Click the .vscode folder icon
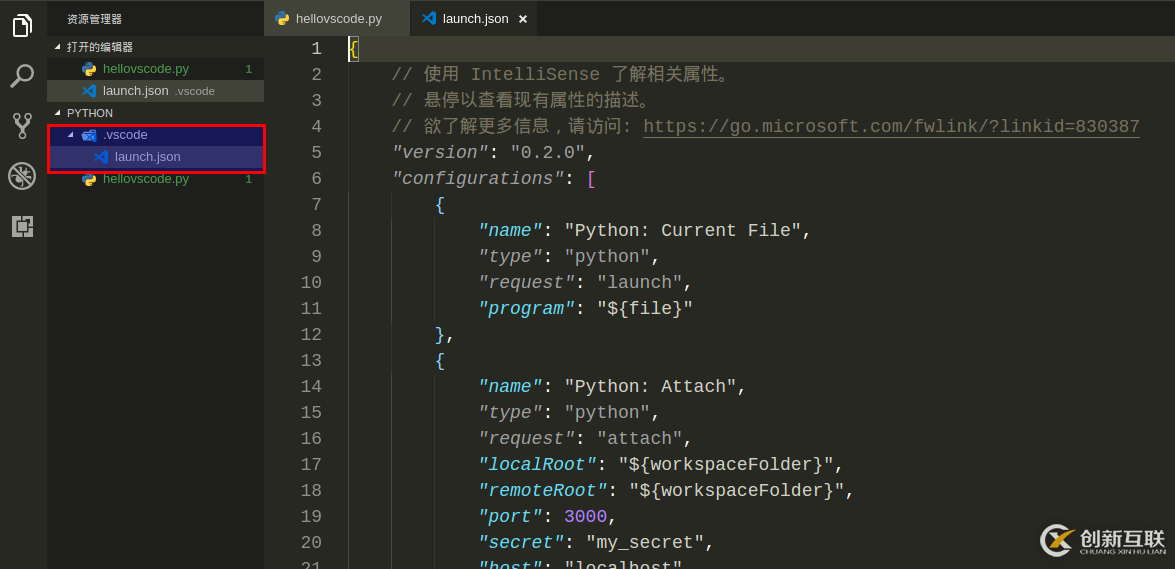1175x569 pixels. point(89,135)
